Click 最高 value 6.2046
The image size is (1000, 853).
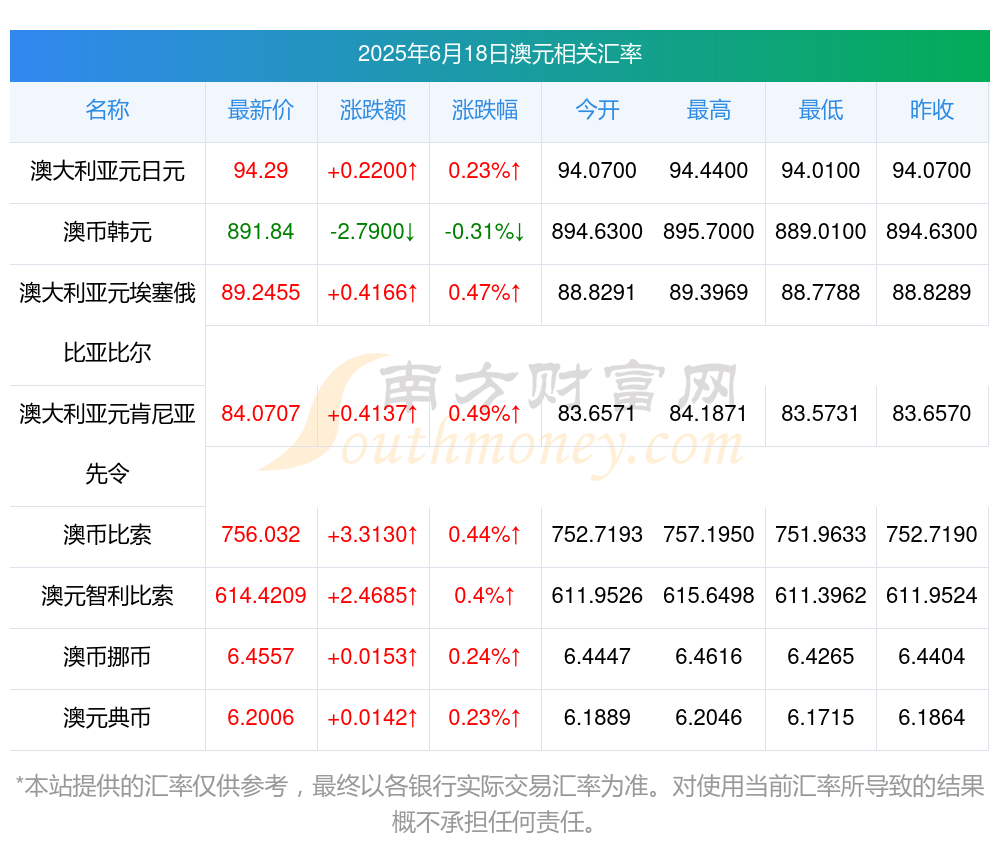point(709,718)
